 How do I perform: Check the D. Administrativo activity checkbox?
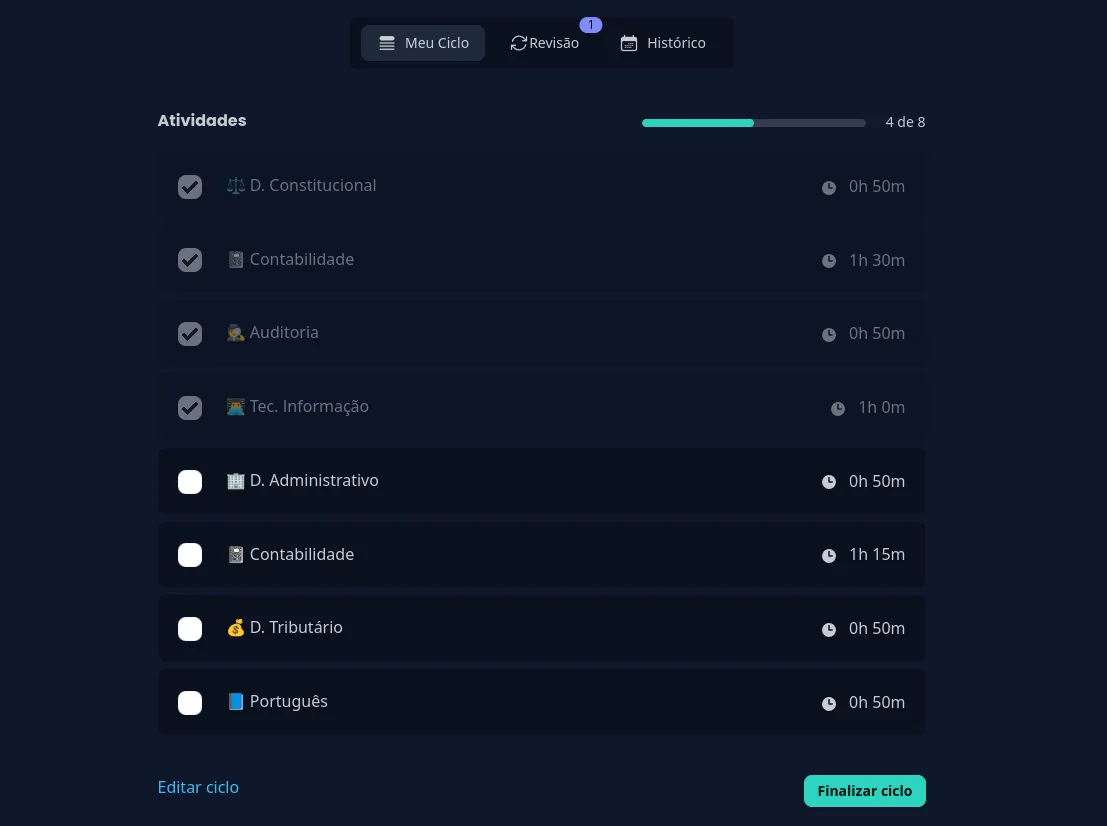[190, 482]
